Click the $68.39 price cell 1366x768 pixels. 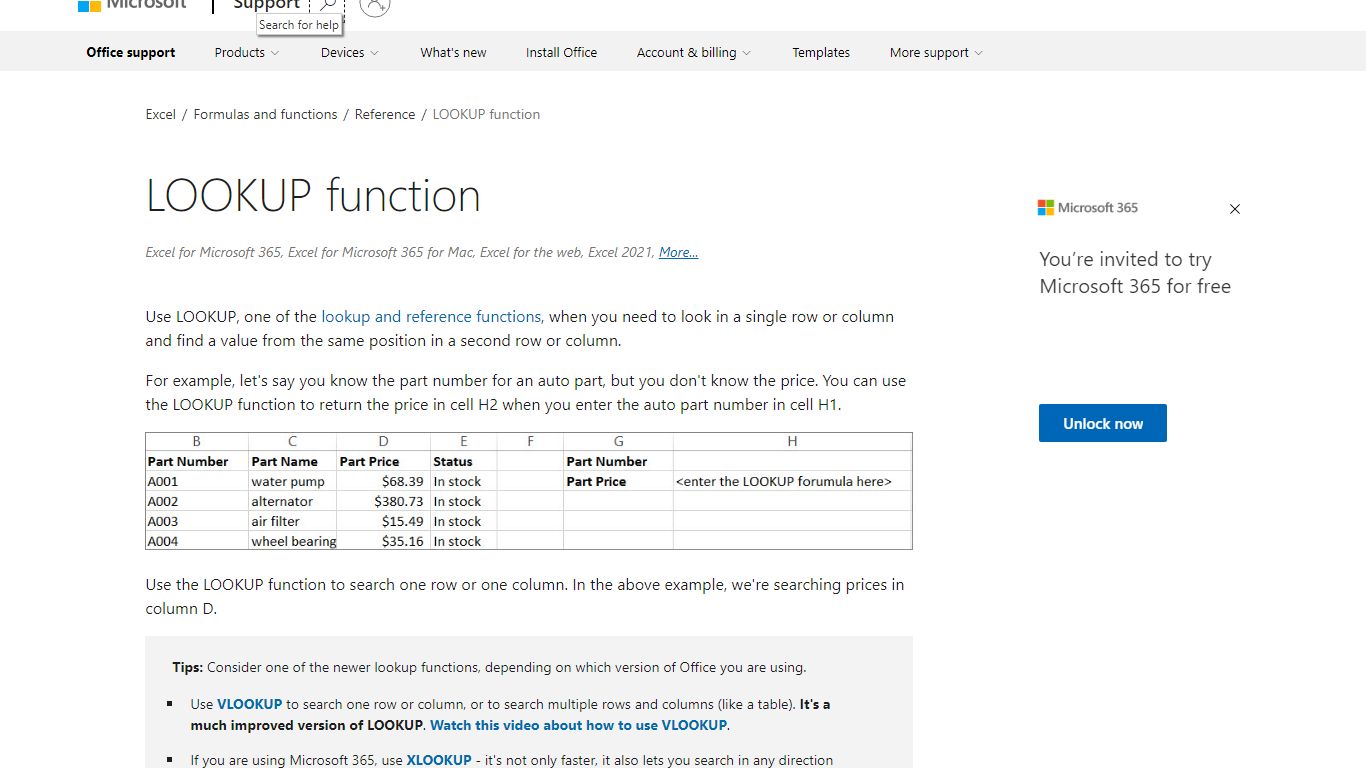(x=384, y=481)
